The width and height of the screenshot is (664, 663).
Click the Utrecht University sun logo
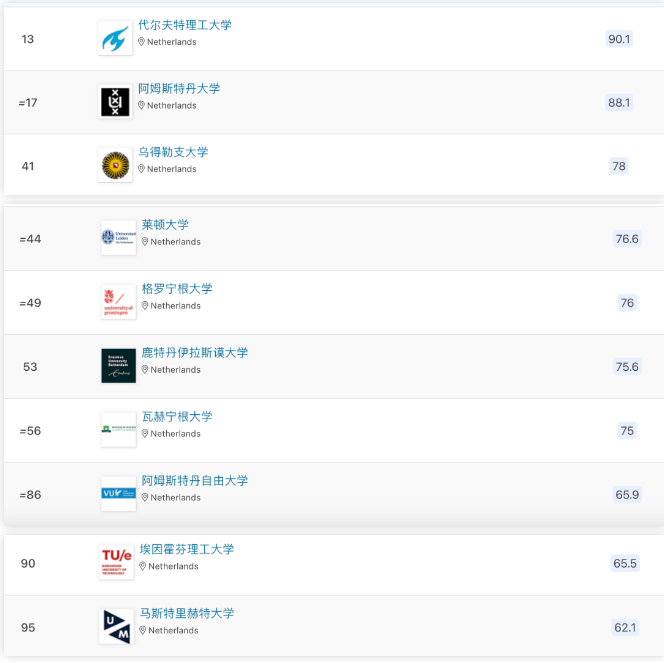coord(115,165)
